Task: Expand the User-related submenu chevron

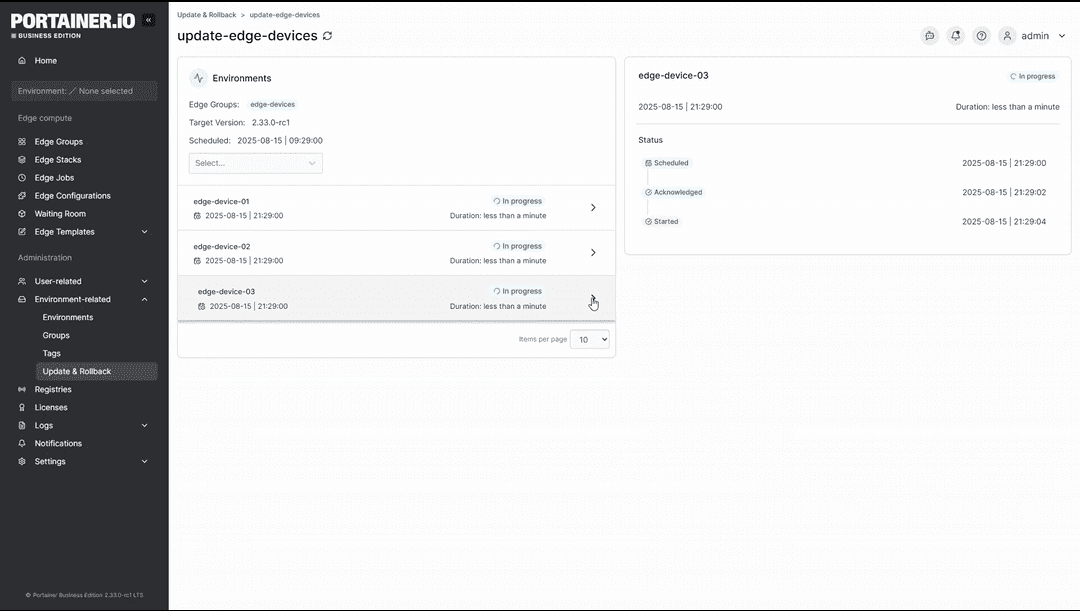Action: point(145,282)
